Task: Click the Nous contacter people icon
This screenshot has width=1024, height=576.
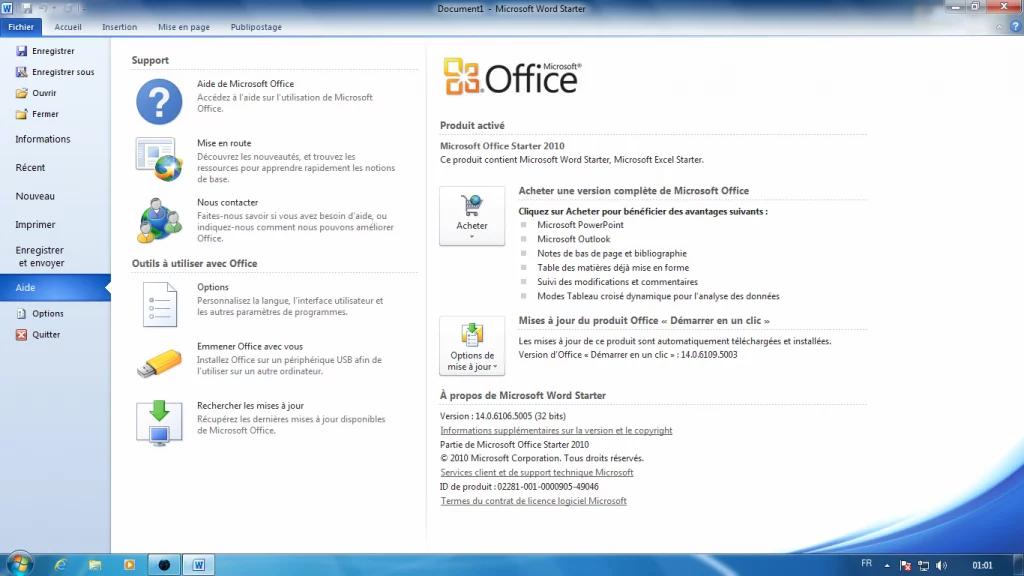Action: 159,219
